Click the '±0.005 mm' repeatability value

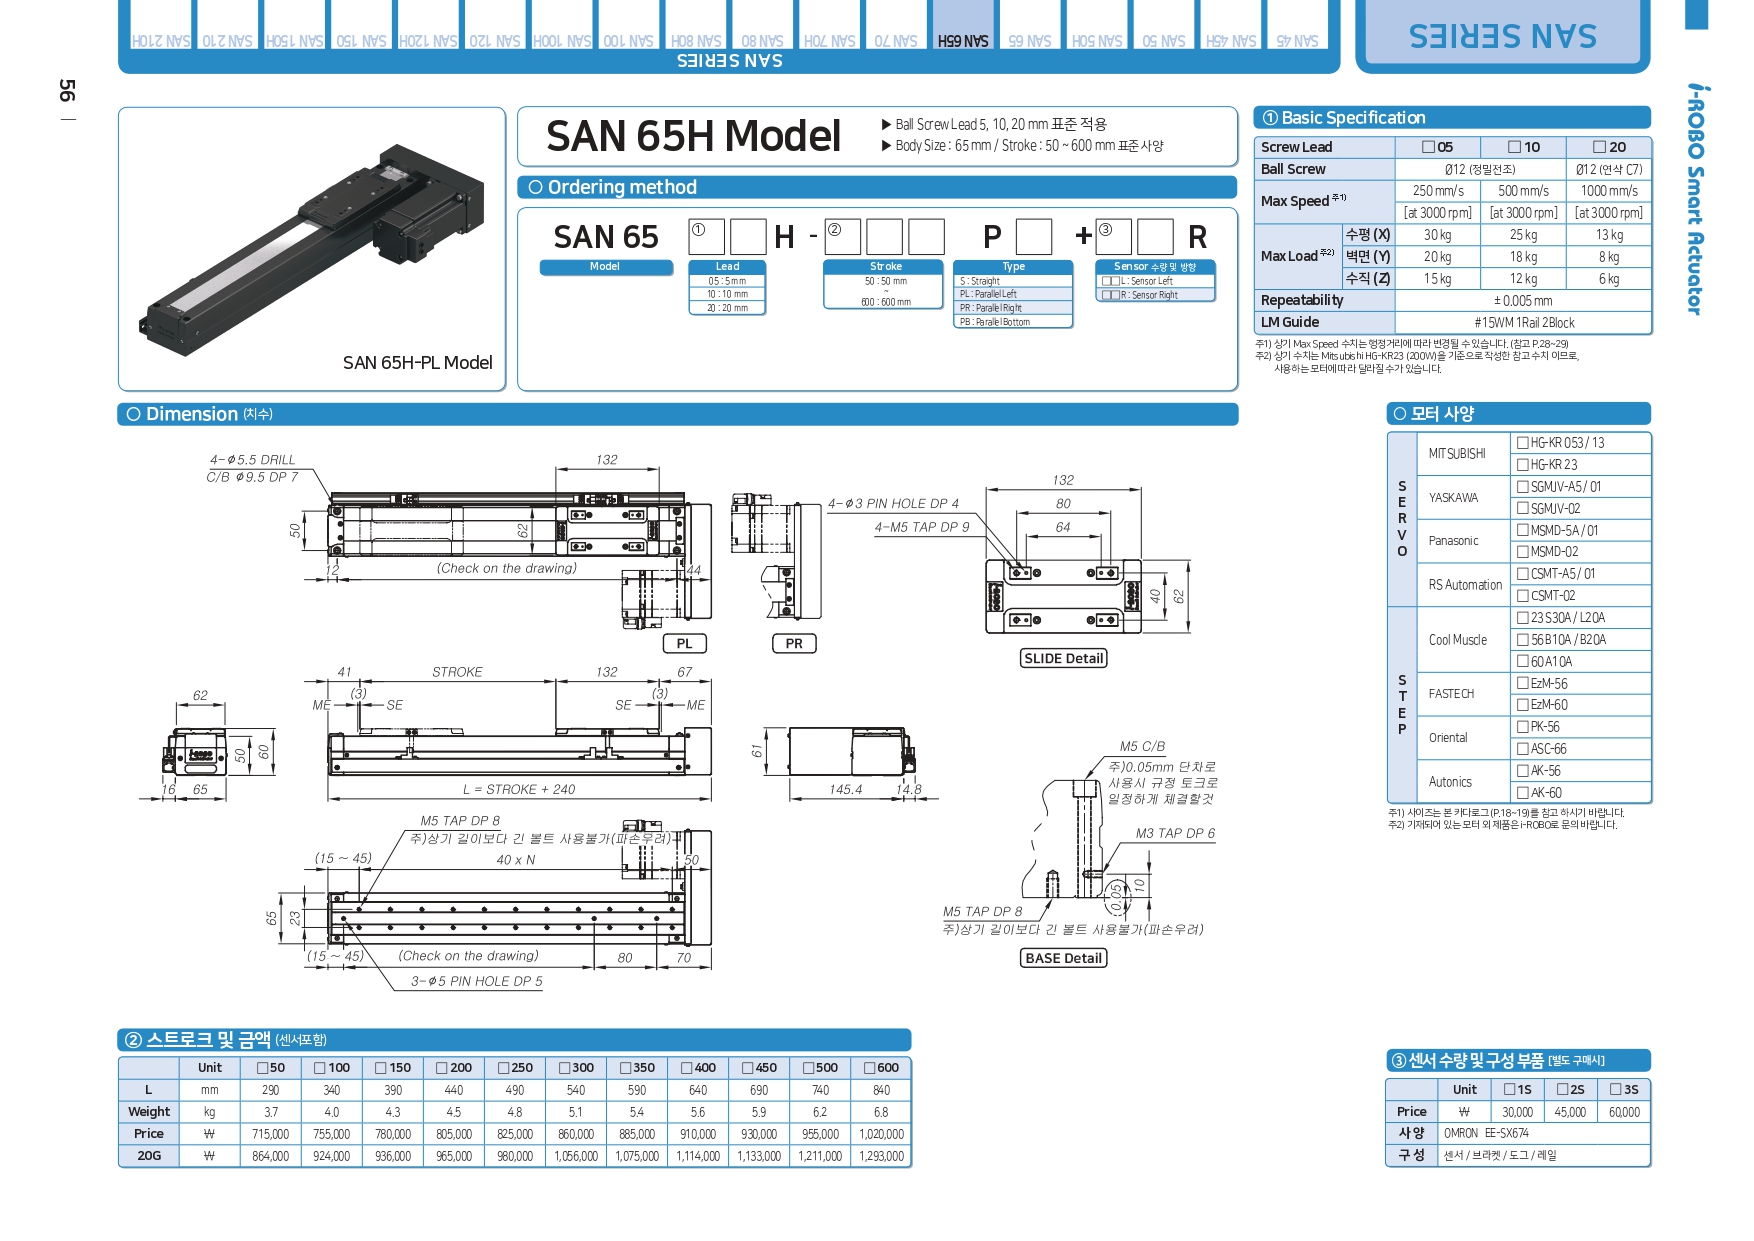click(1523, 301)
